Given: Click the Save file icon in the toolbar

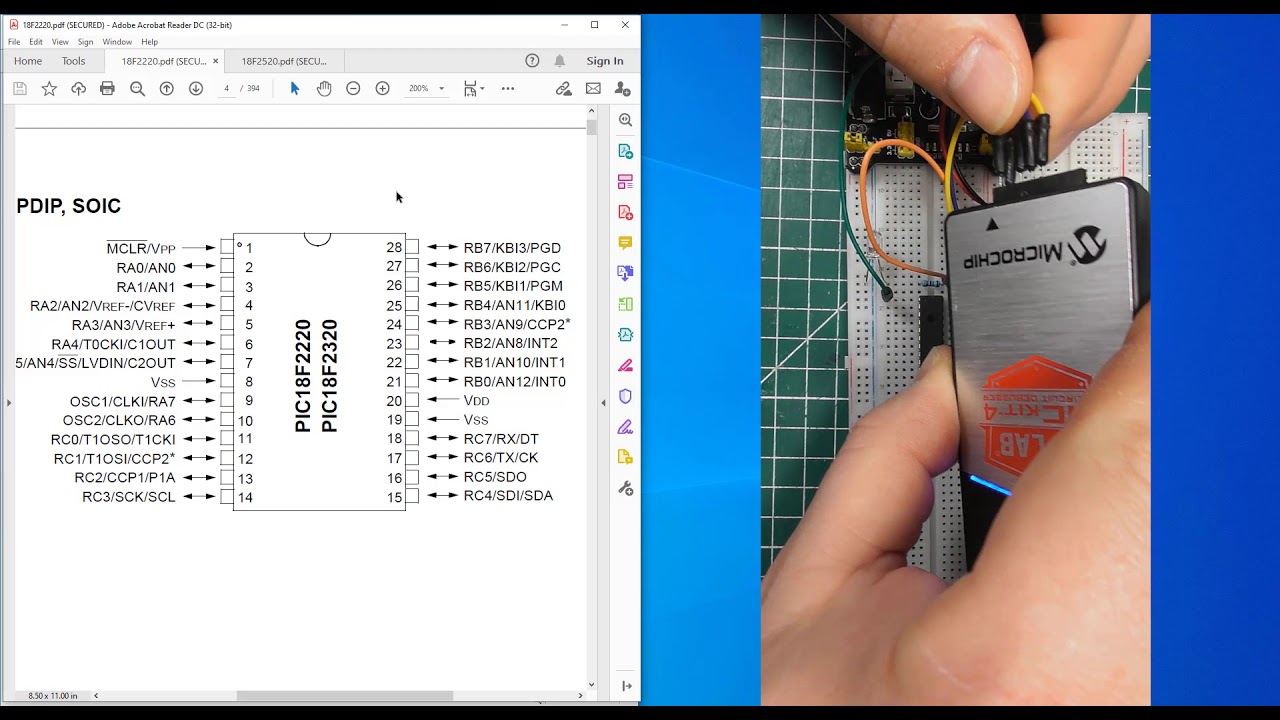Looking at the screenshot, I should pos(19,89).
